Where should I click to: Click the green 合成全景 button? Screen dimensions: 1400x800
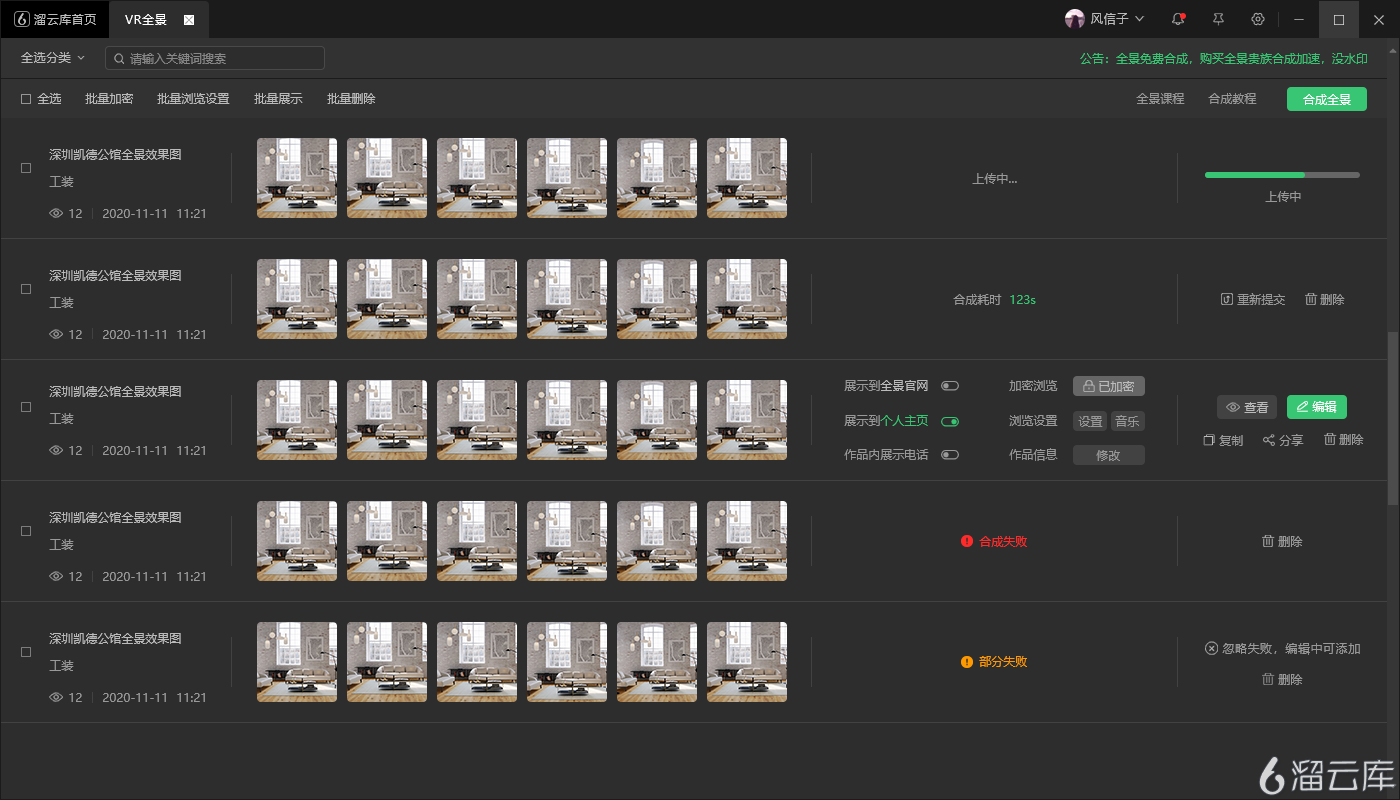1327,99
